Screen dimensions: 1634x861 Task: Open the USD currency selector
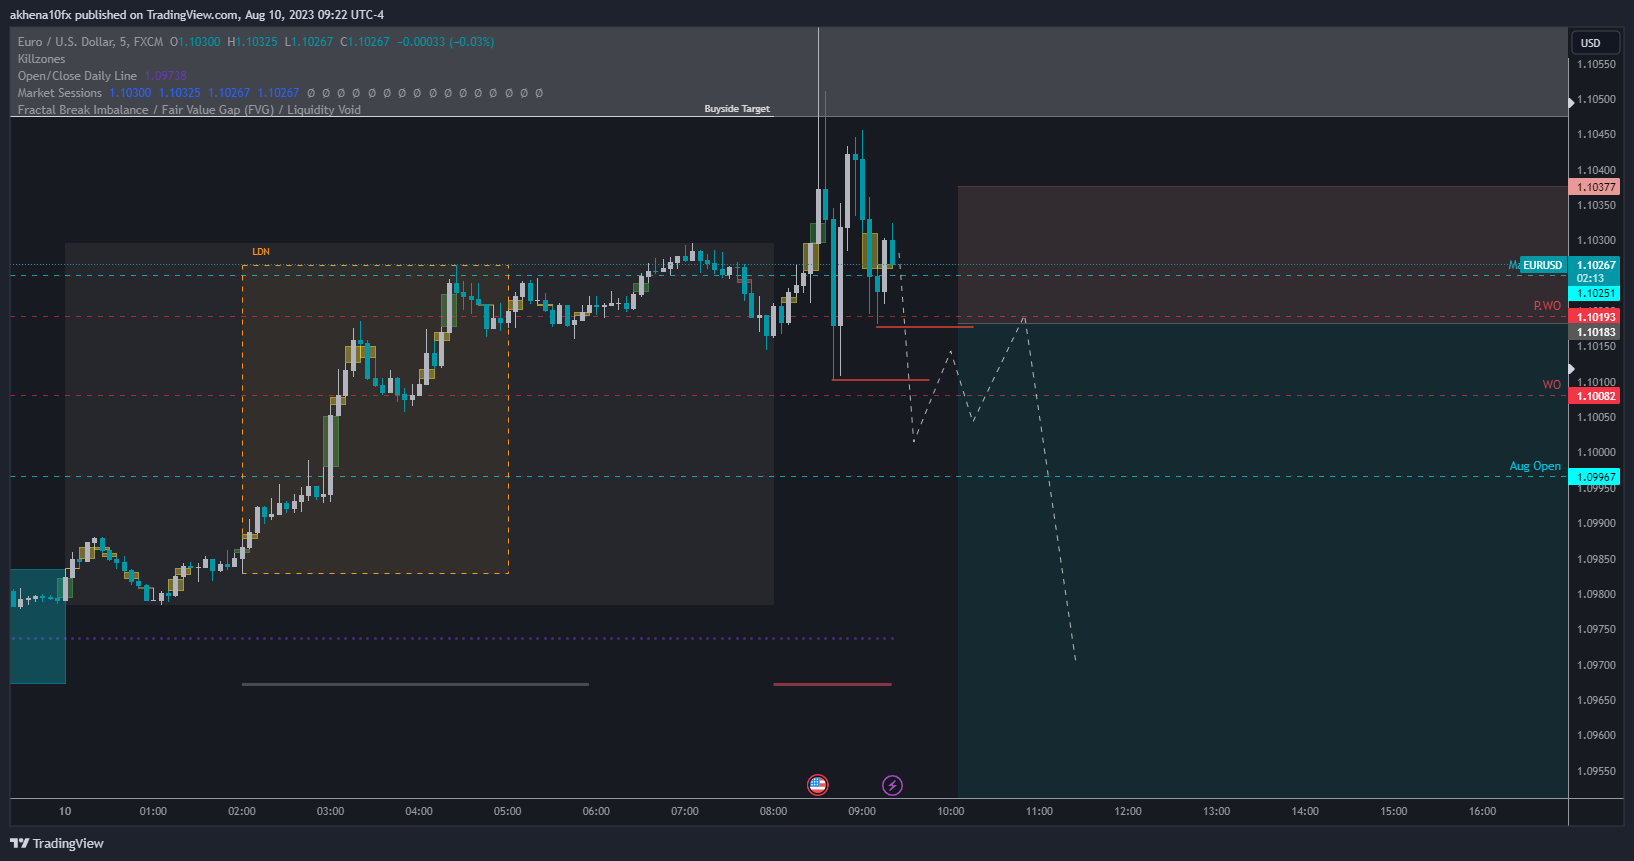click(x=1595, y=43)
